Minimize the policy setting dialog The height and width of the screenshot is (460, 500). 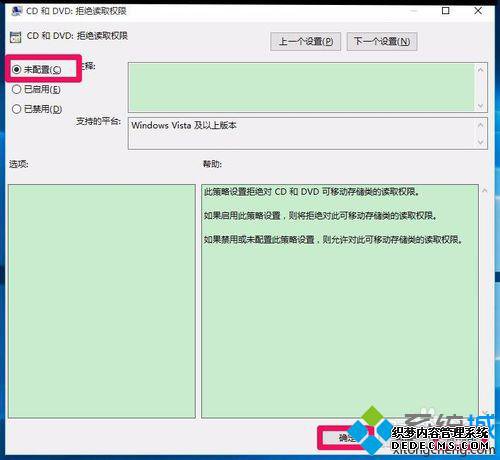coord(414,11)
